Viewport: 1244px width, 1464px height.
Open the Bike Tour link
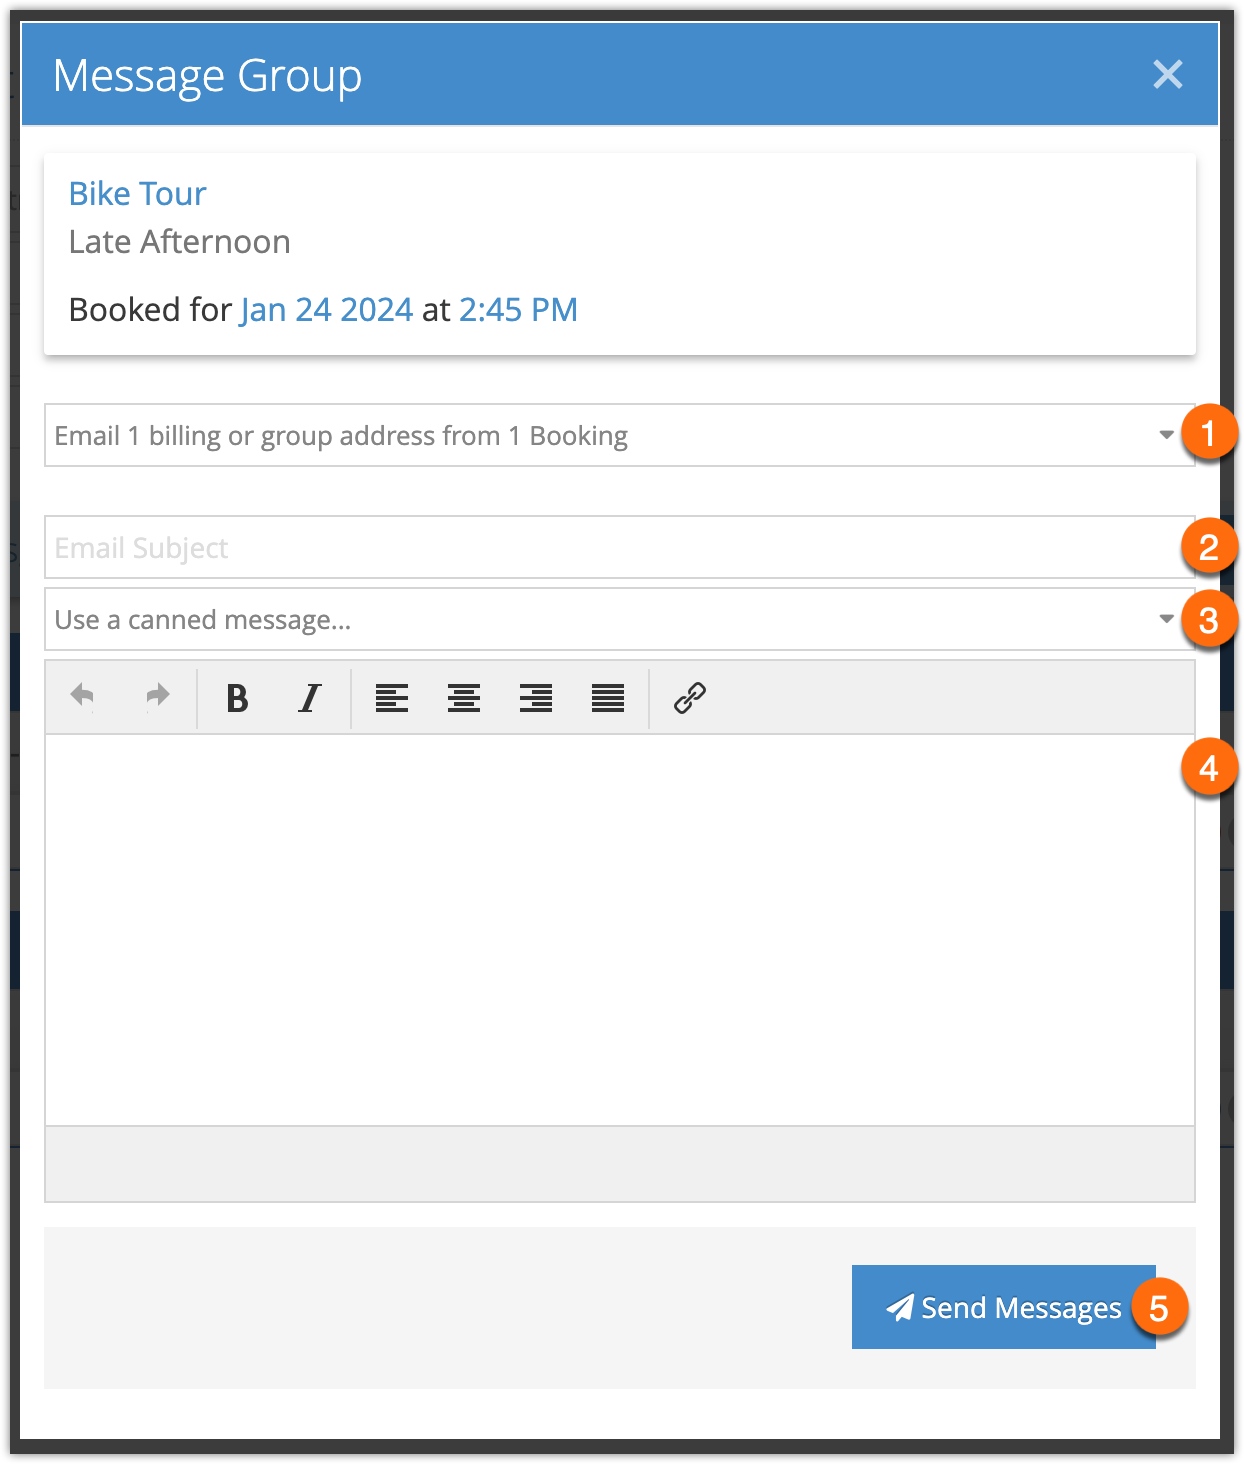(x=137, y=193)
